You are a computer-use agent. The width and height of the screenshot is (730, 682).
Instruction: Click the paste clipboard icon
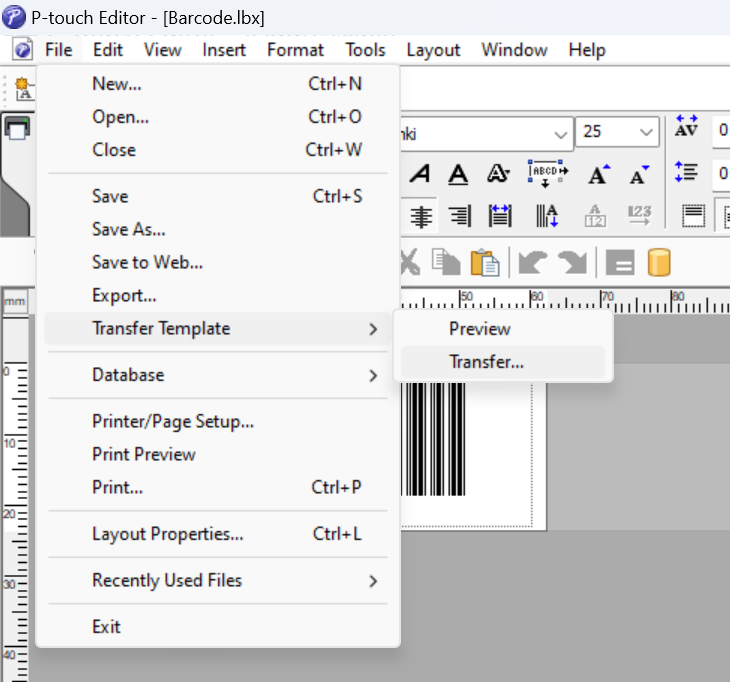pos(485,263)
